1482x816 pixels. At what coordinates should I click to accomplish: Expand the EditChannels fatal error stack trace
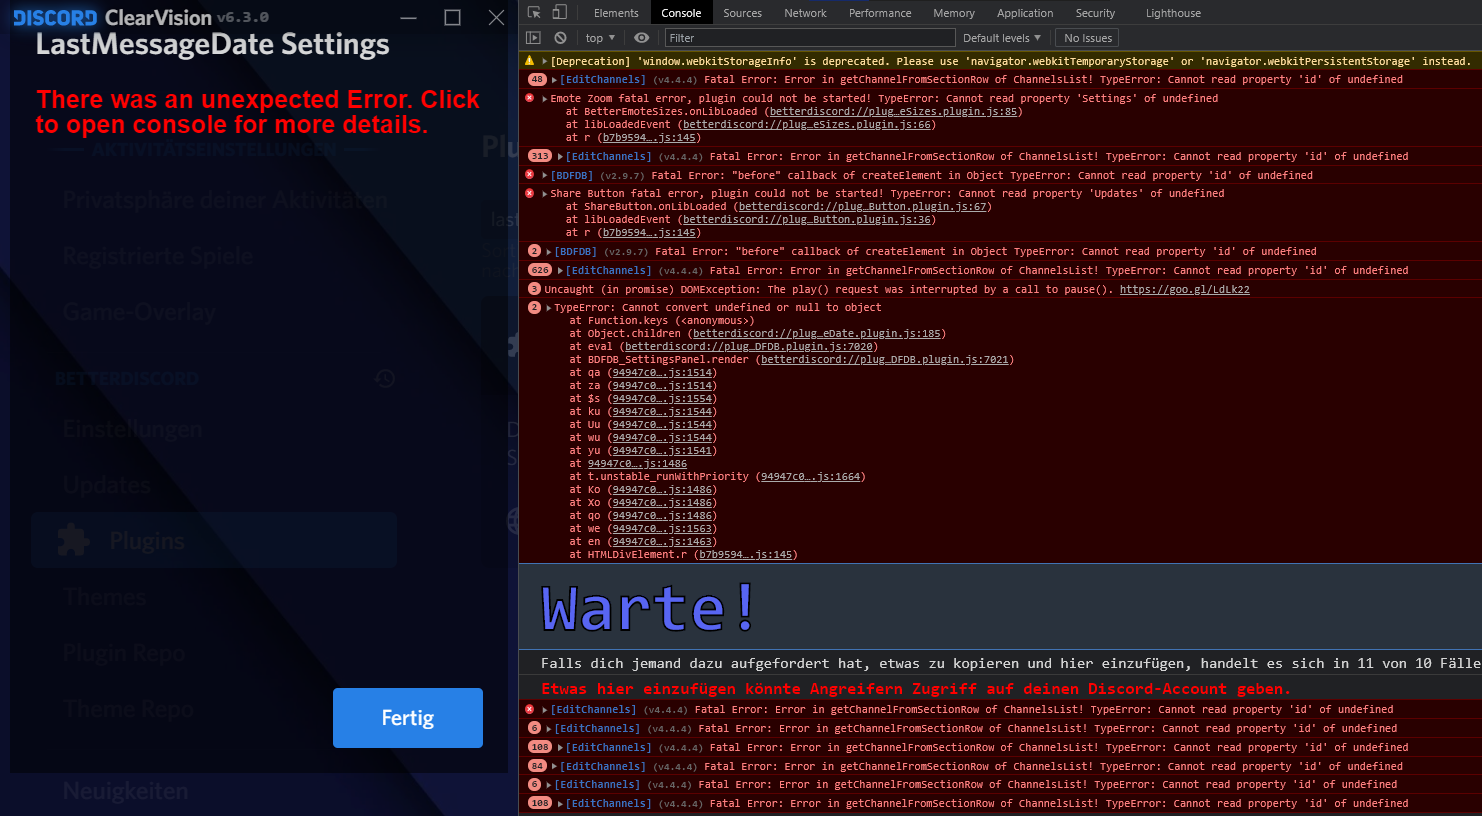(552, 79)
